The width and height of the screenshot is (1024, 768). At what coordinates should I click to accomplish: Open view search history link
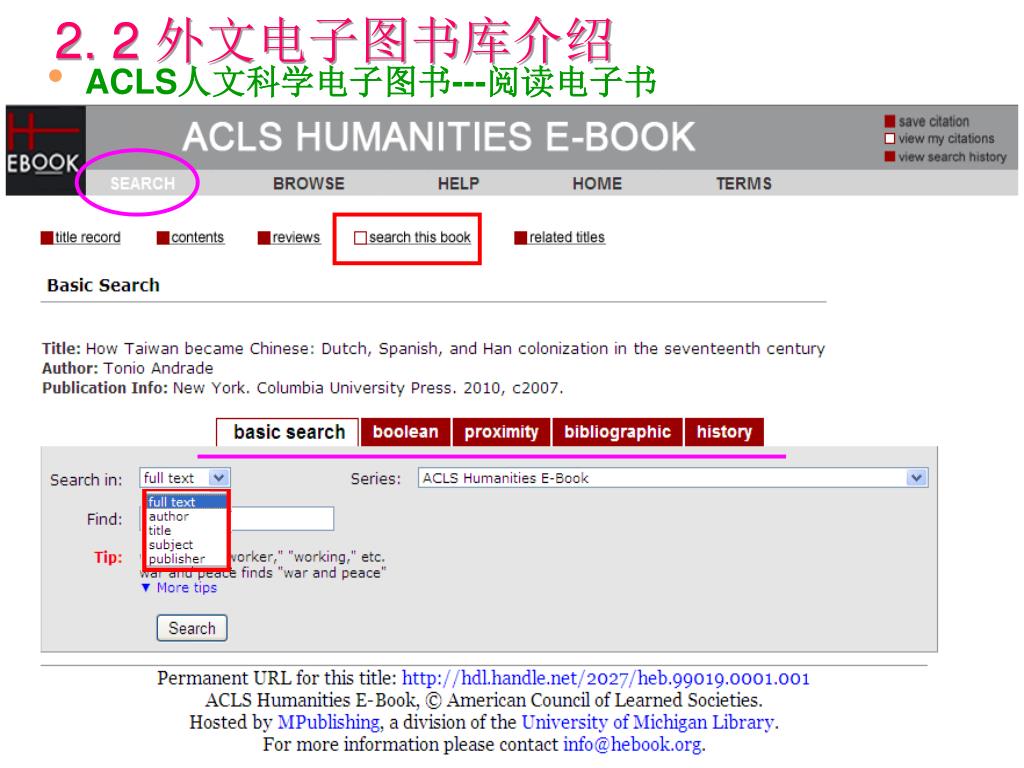point(952,157)
